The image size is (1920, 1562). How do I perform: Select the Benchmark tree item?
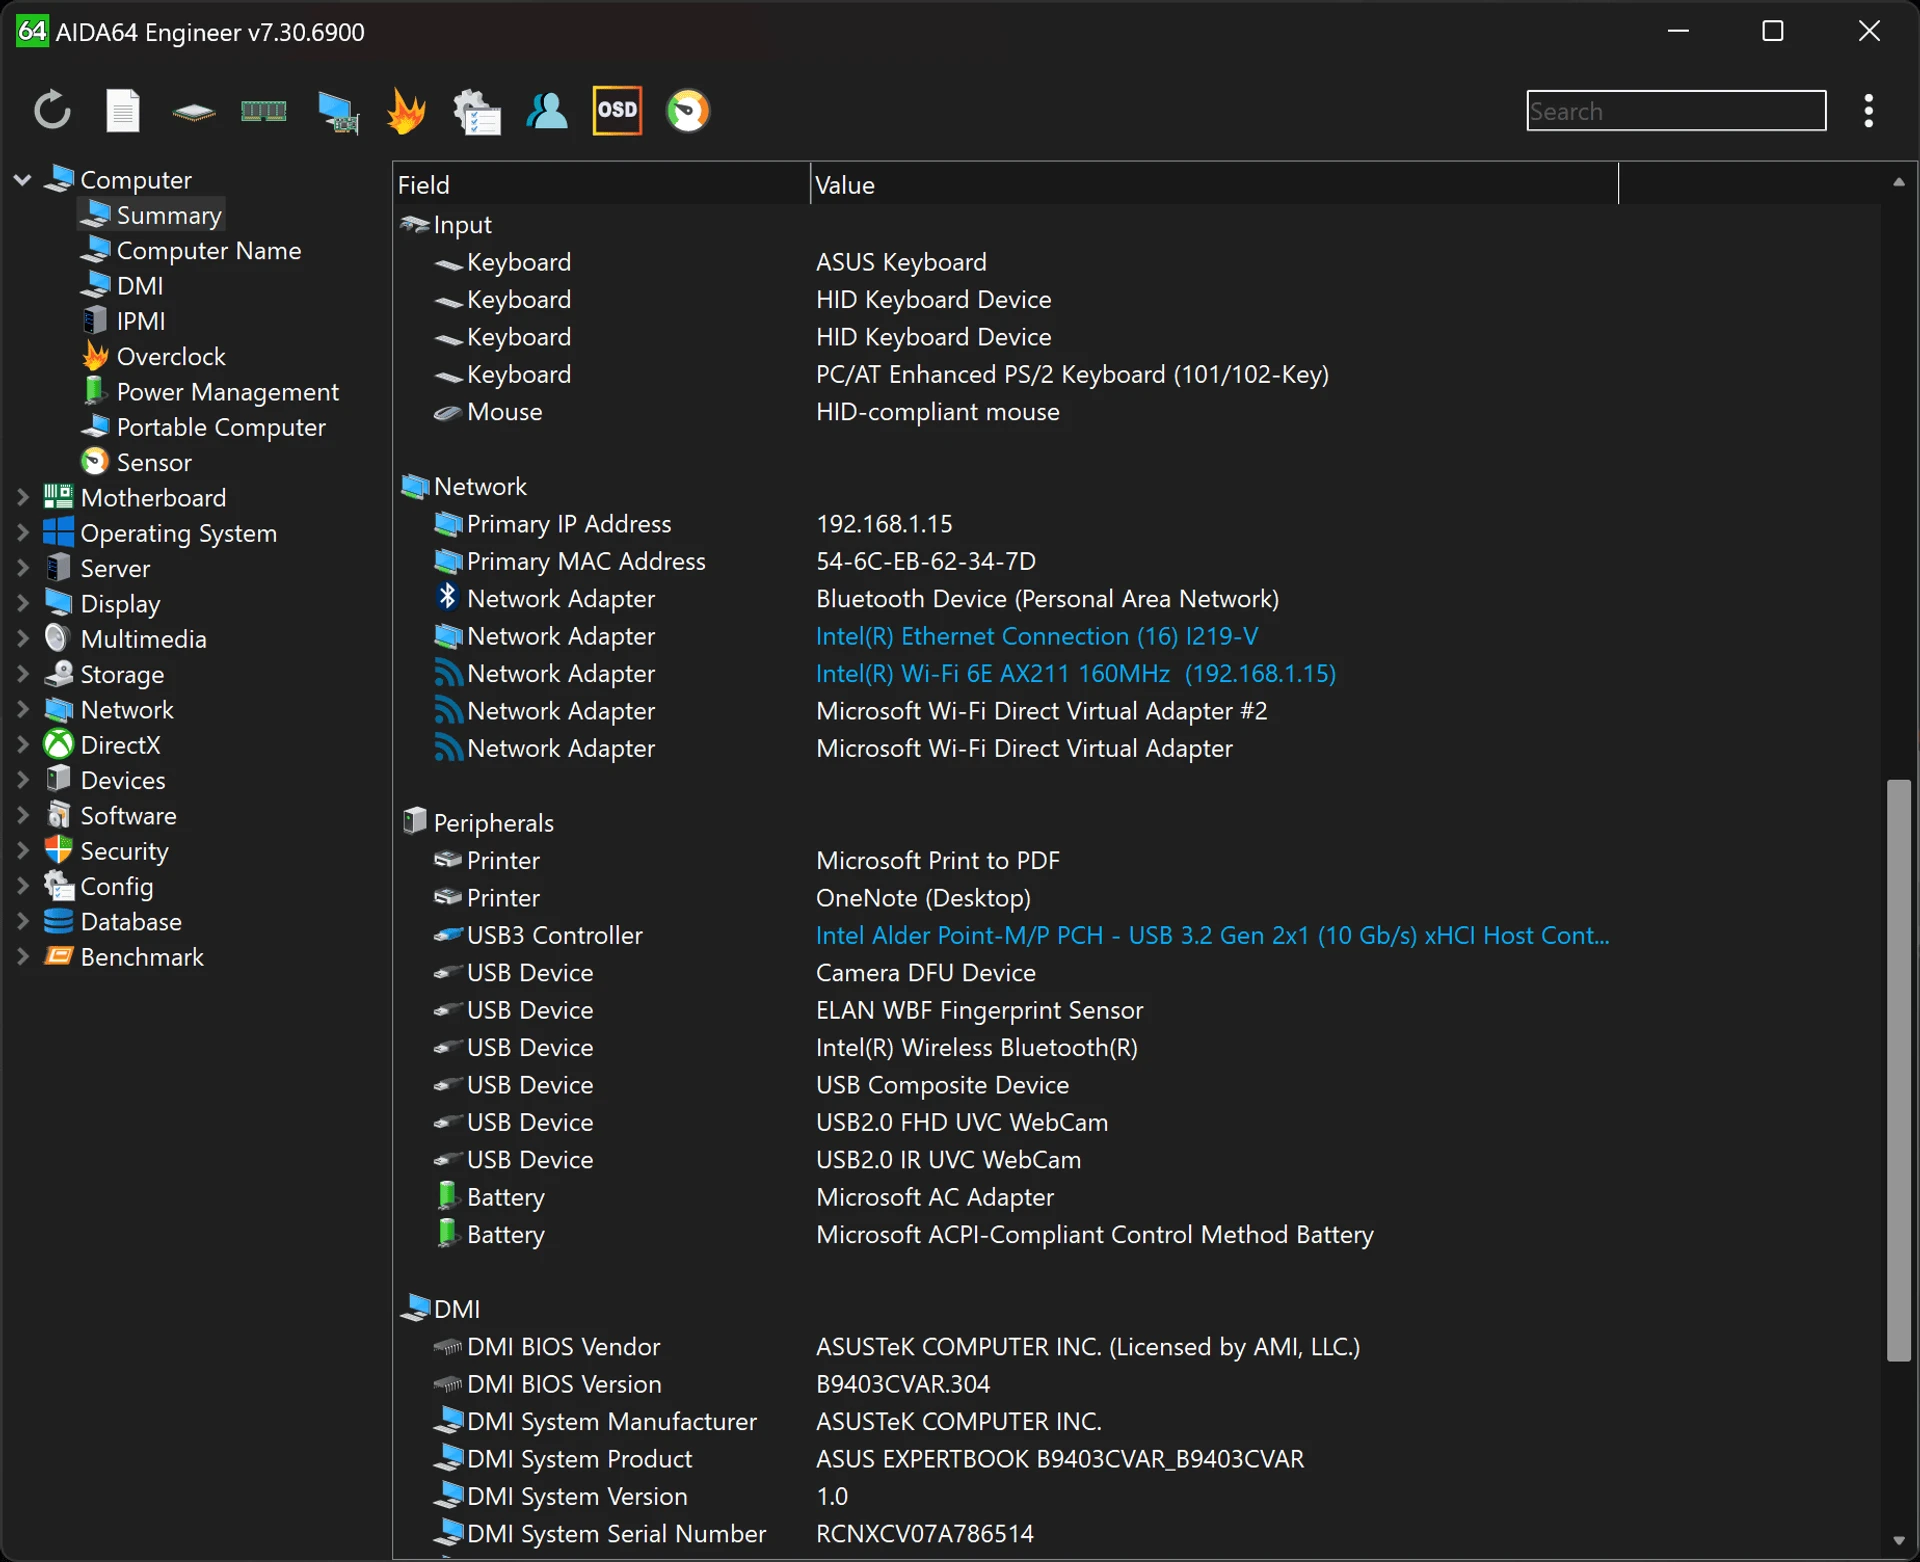(123, 957)
